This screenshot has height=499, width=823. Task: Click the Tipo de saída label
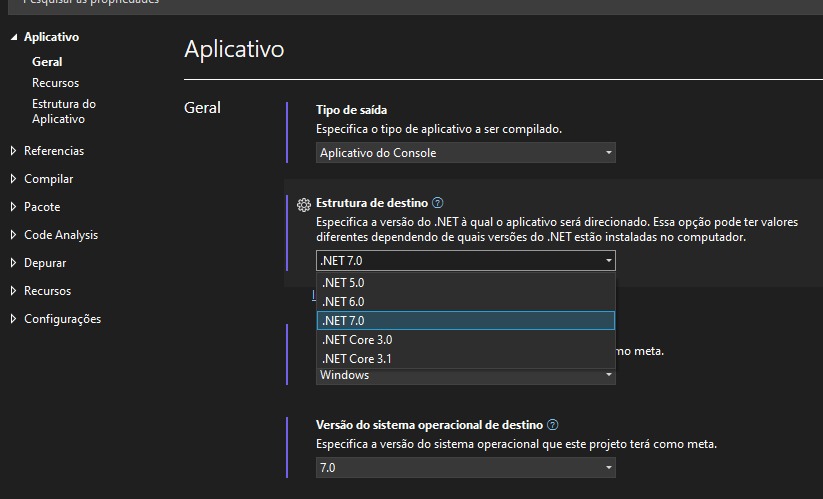[352, 110]
